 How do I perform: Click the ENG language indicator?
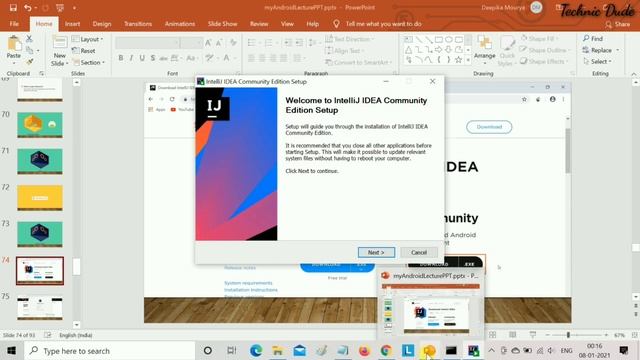[566, 351]
